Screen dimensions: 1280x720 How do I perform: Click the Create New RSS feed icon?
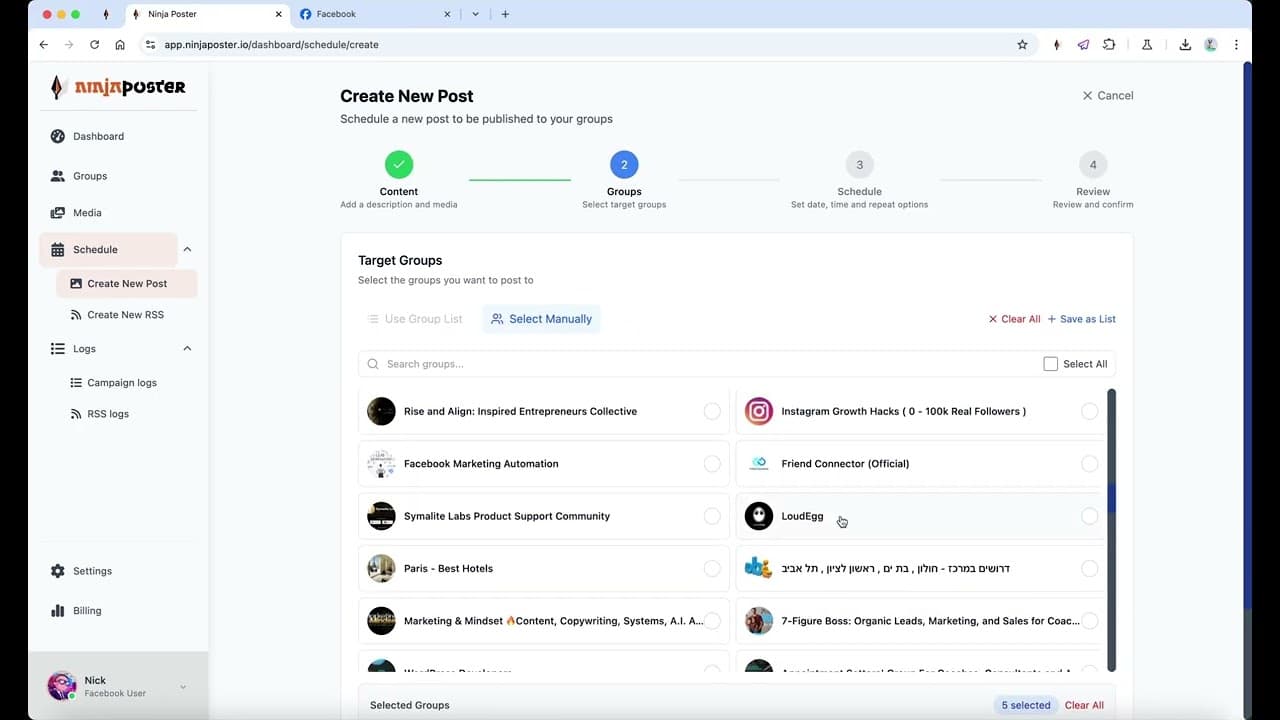76,315
